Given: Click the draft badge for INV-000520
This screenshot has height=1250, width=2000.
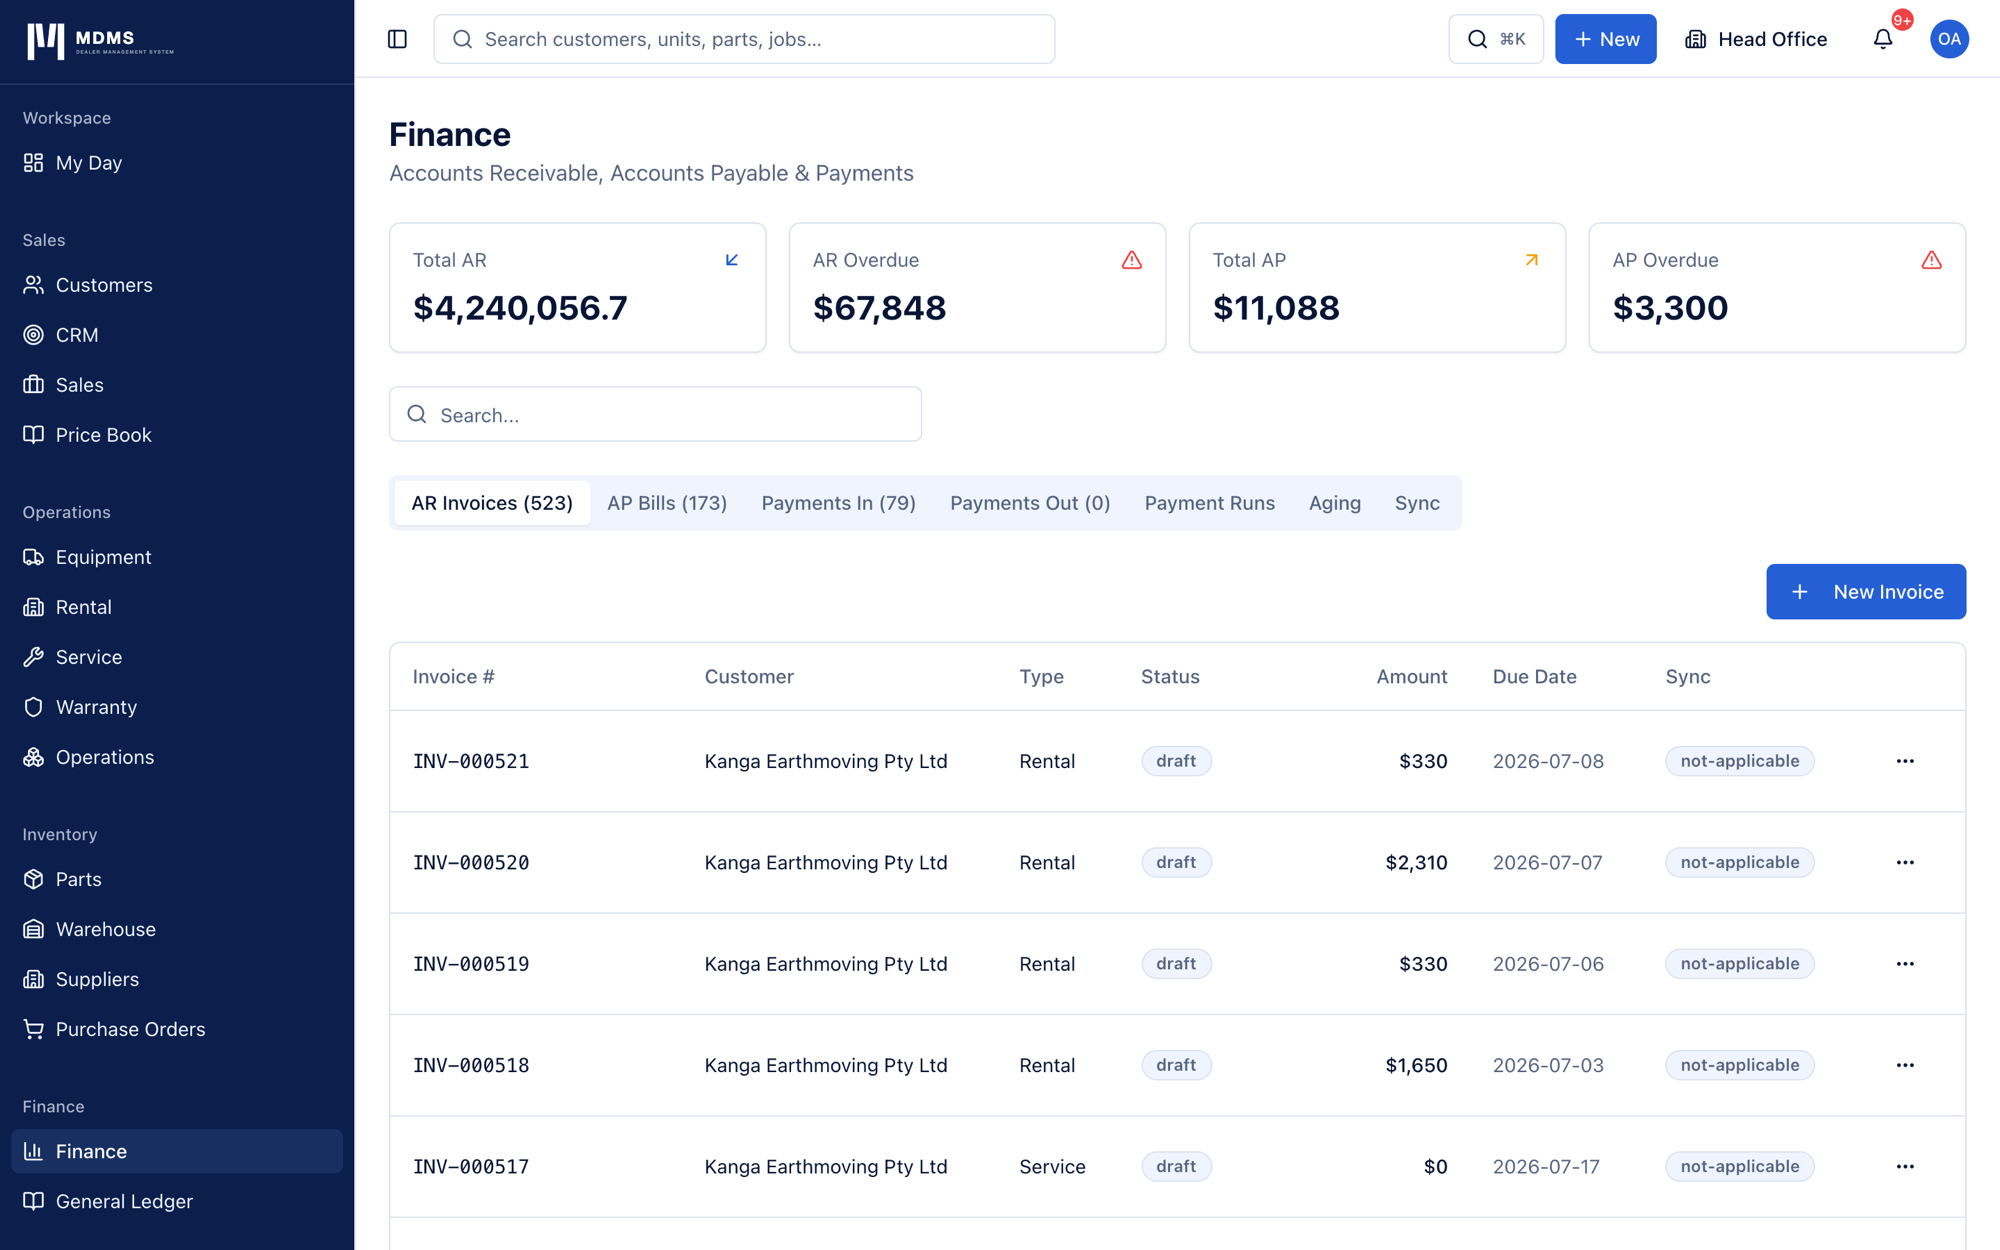Looking at the screenshot, I should click(x=1176, y=862).
